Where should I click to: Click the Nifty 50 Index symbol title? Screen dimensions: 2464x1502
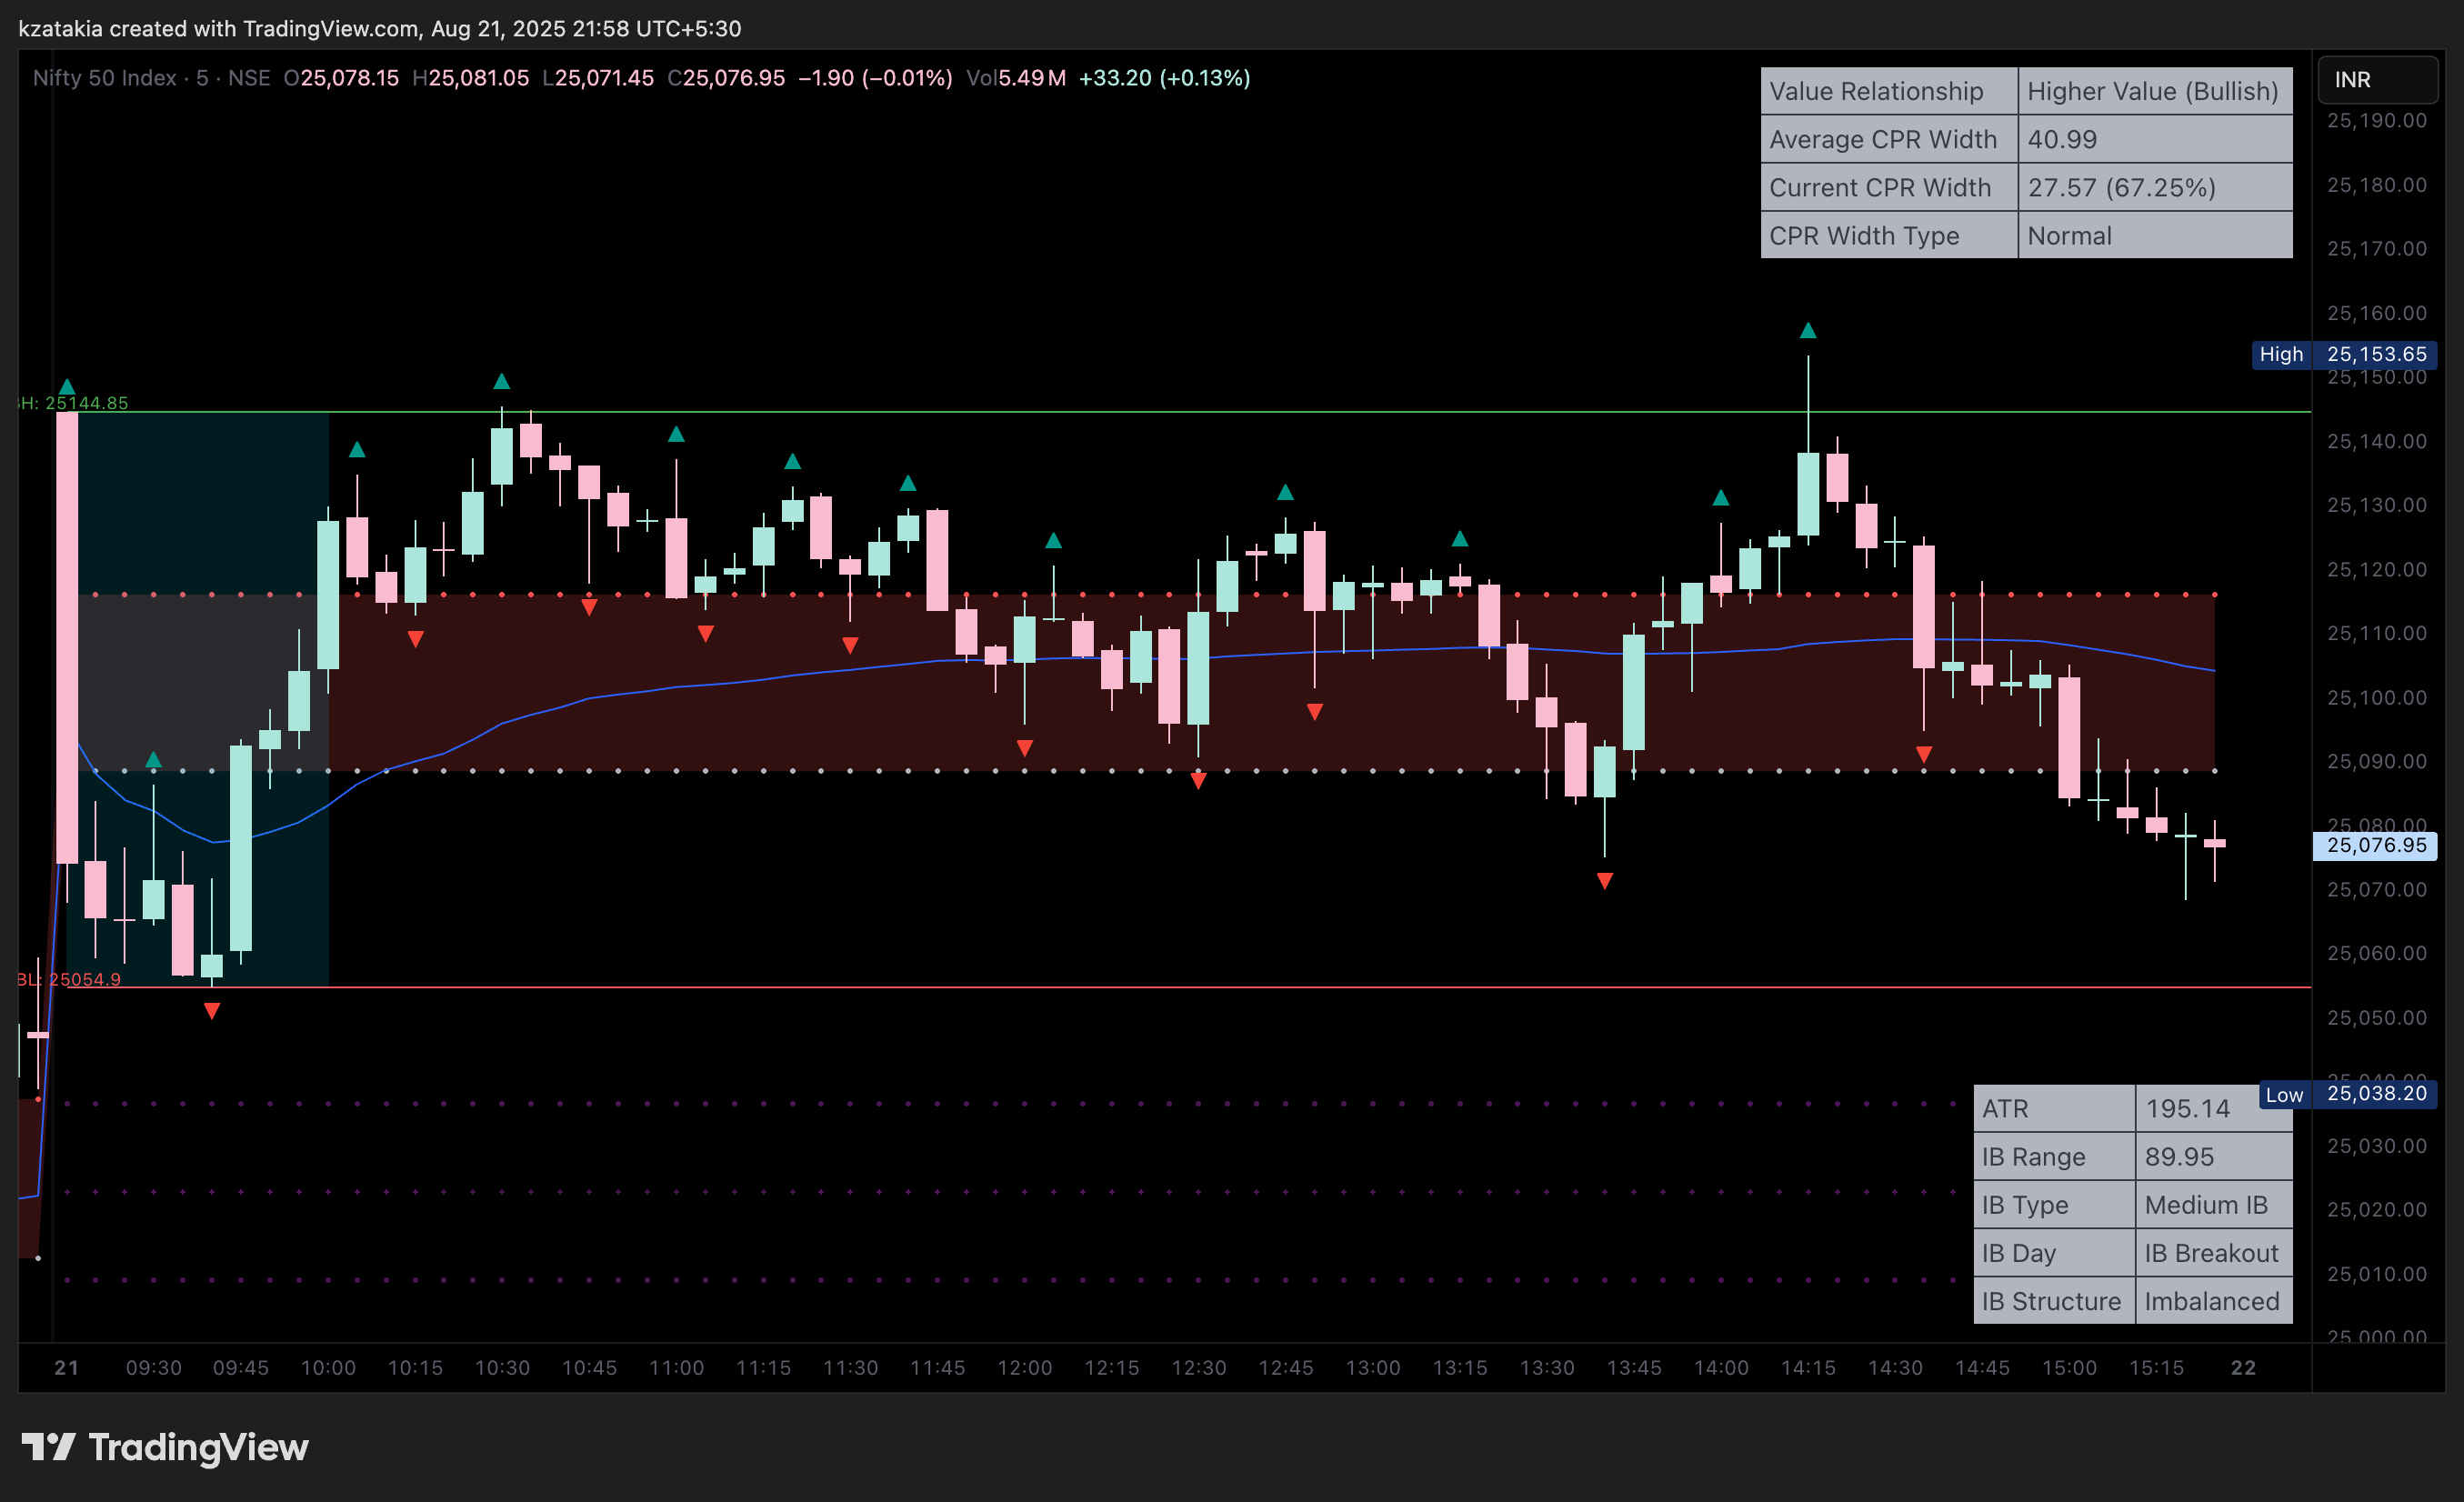pyautogui.click(x=105, y=78)
